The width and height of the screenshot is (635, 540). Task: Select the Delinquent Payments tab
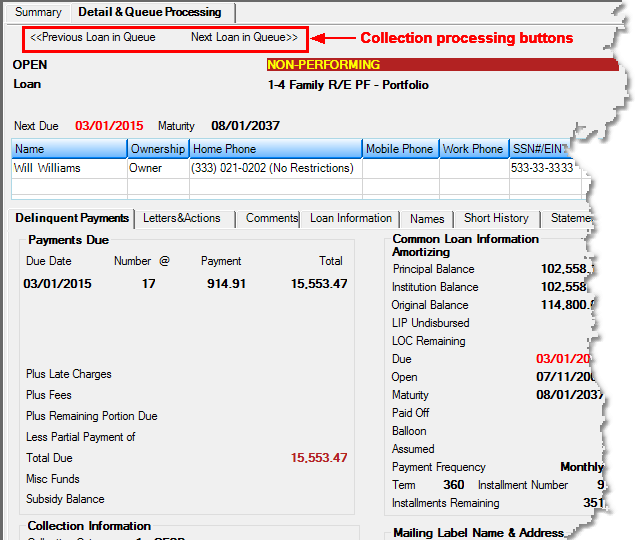73,218
